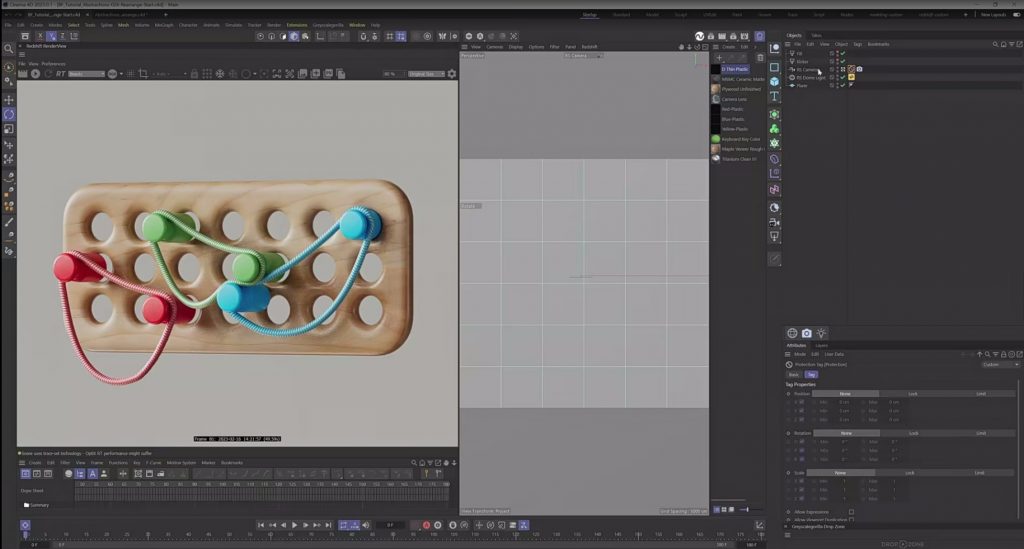Screen dimensions: 1024x549
Task: Toggle the X axis lock icon
Action: point(40,36)
